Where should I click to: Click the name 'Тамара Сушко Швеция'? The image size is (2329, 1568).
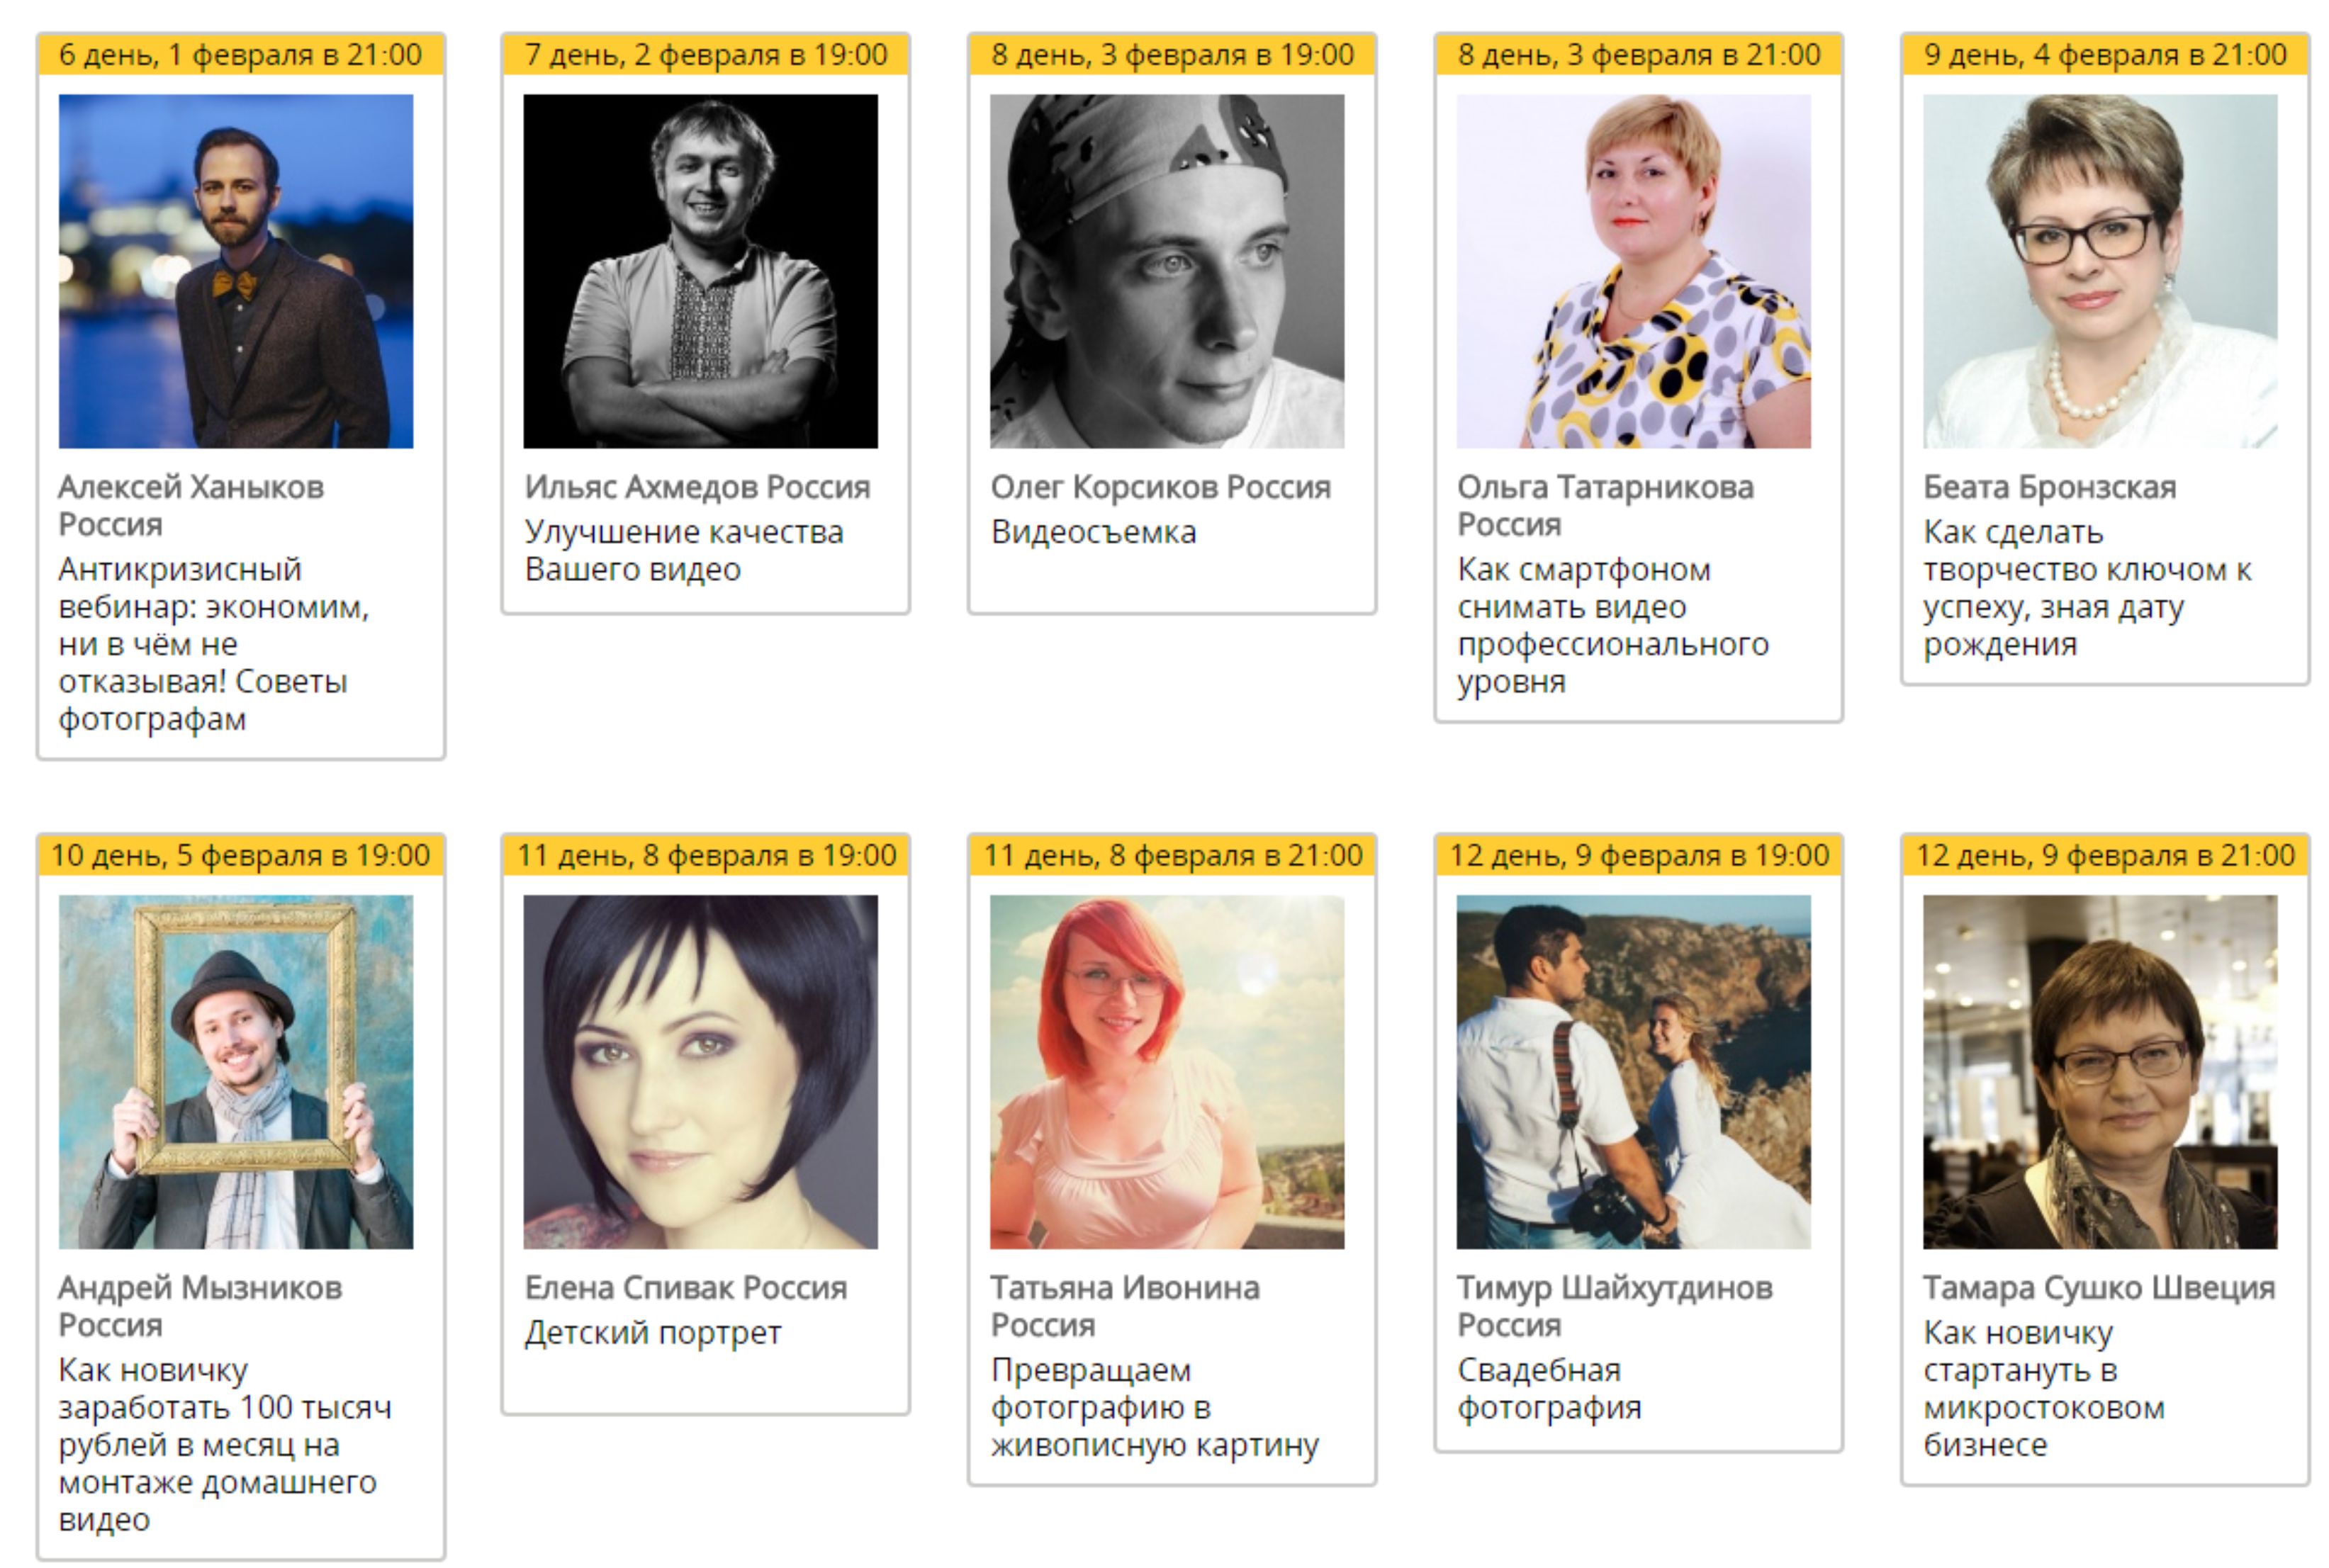(x=2098, y=1287)
